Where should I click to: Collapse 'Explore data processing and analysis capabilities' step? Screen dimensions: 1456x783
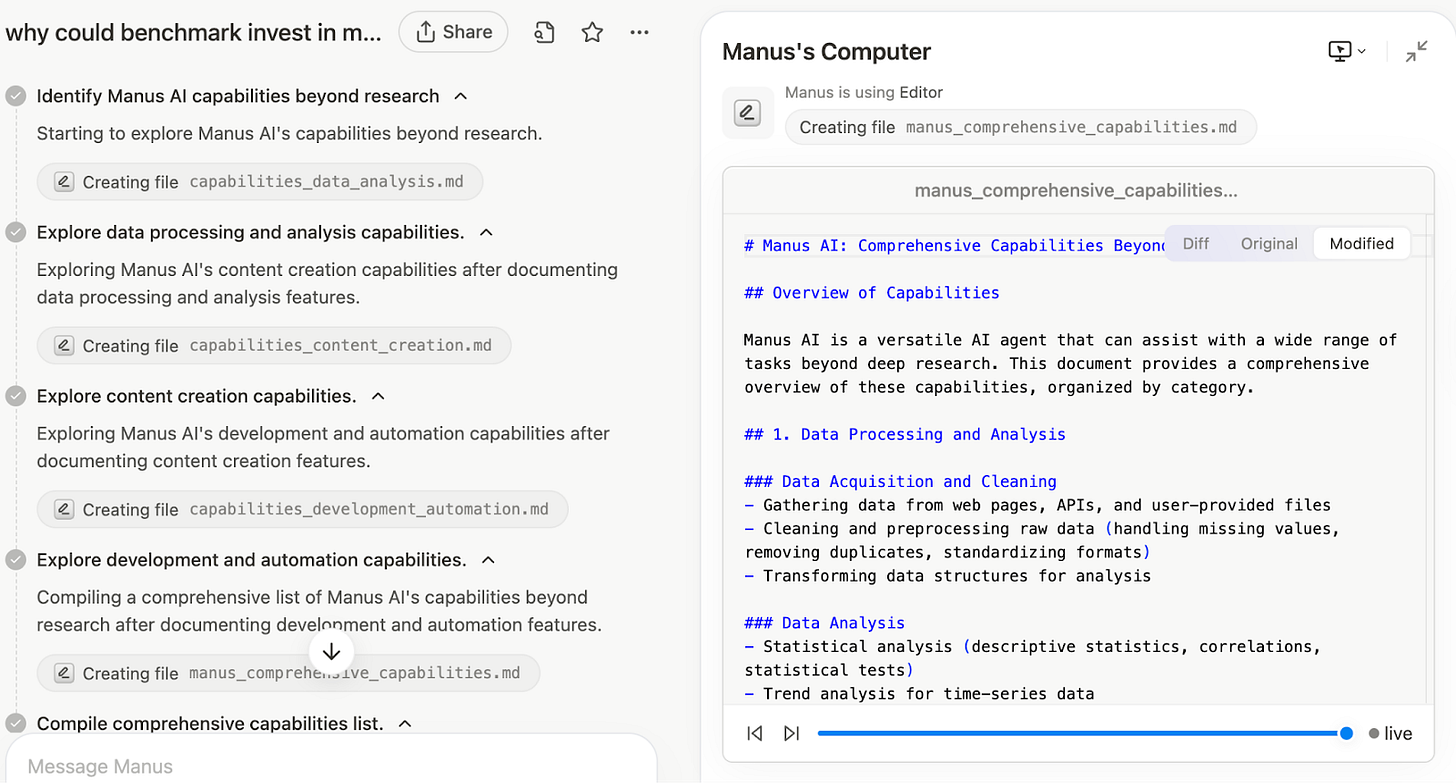pyautogui.click(x=486, y=232)
